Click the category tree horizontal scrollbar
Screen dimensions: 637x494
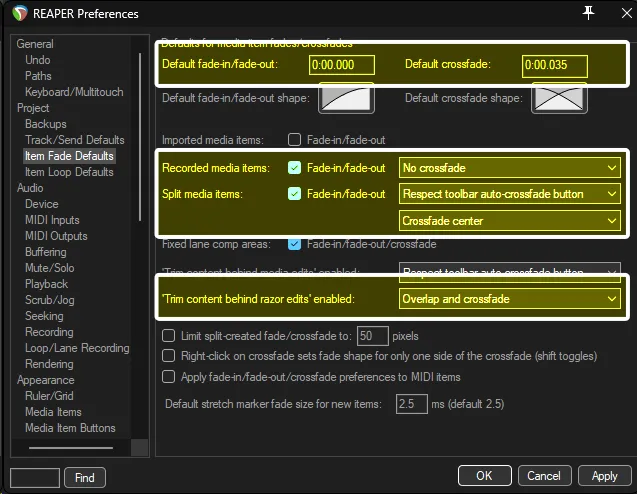(x=71, y=448)
